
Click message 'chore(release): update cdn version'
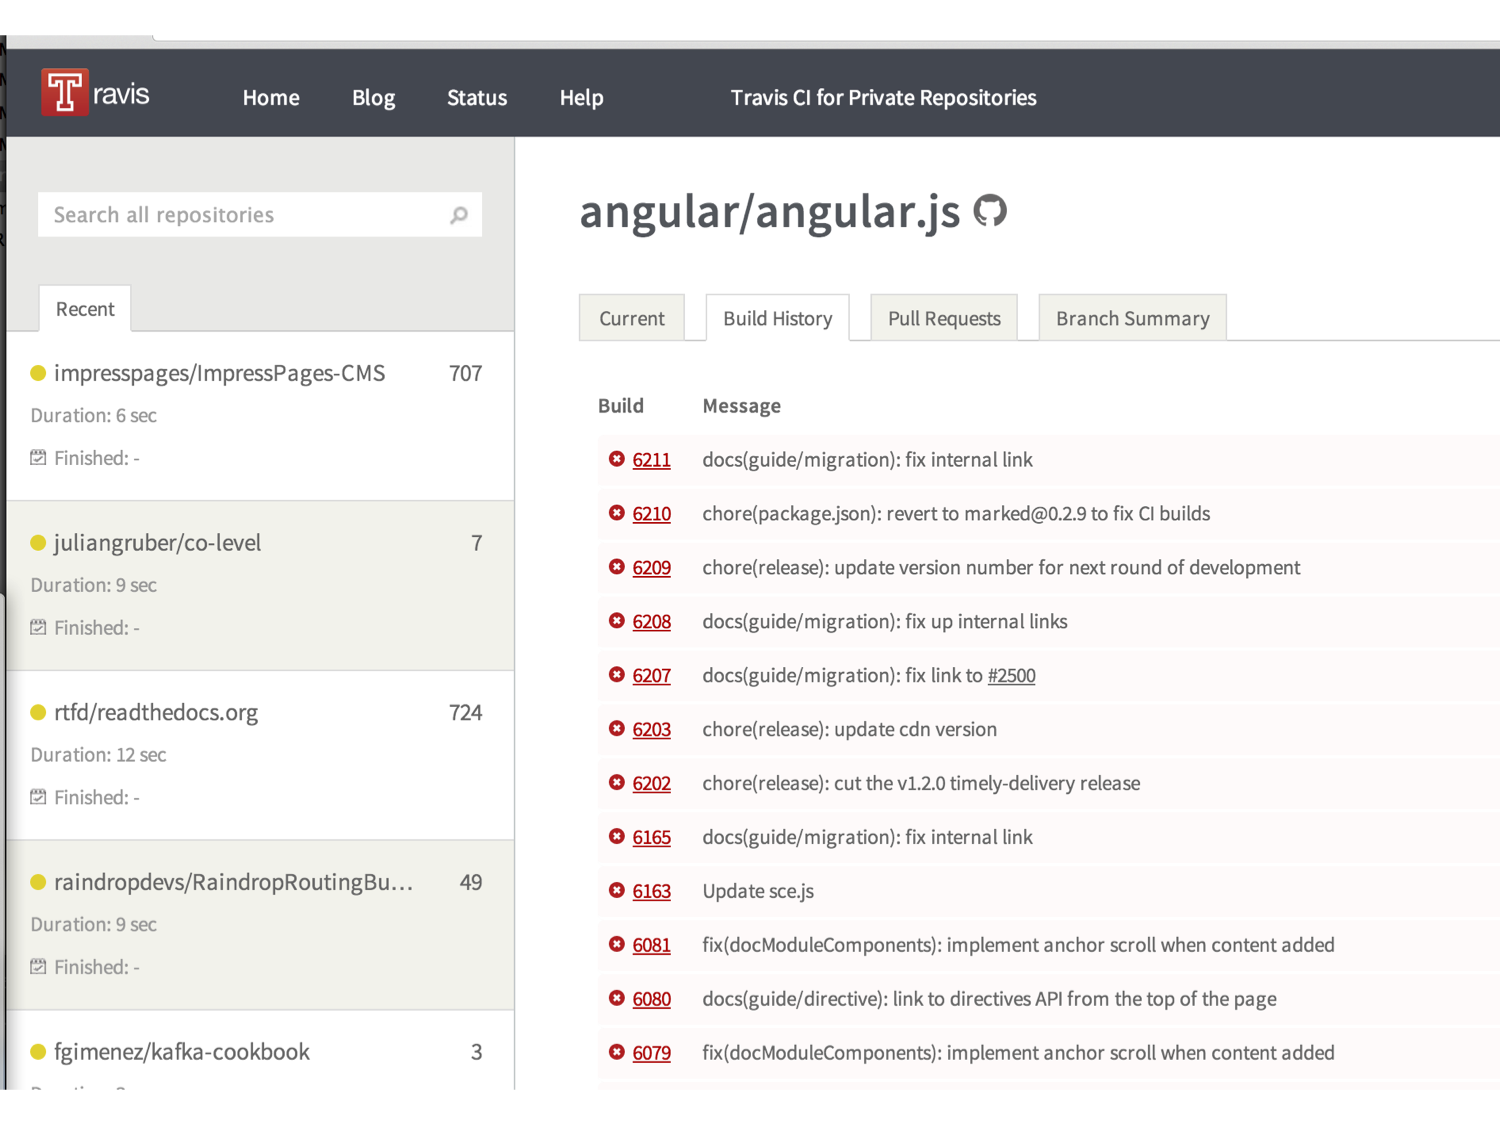pos(849,729)
